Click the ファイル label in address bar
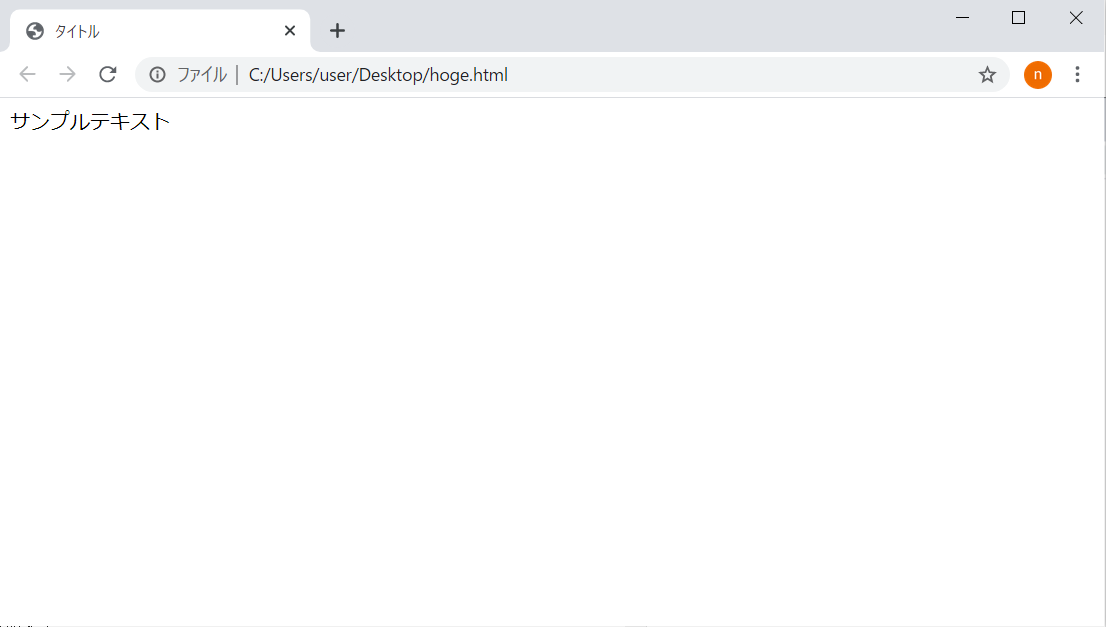 tap(202, 75)
